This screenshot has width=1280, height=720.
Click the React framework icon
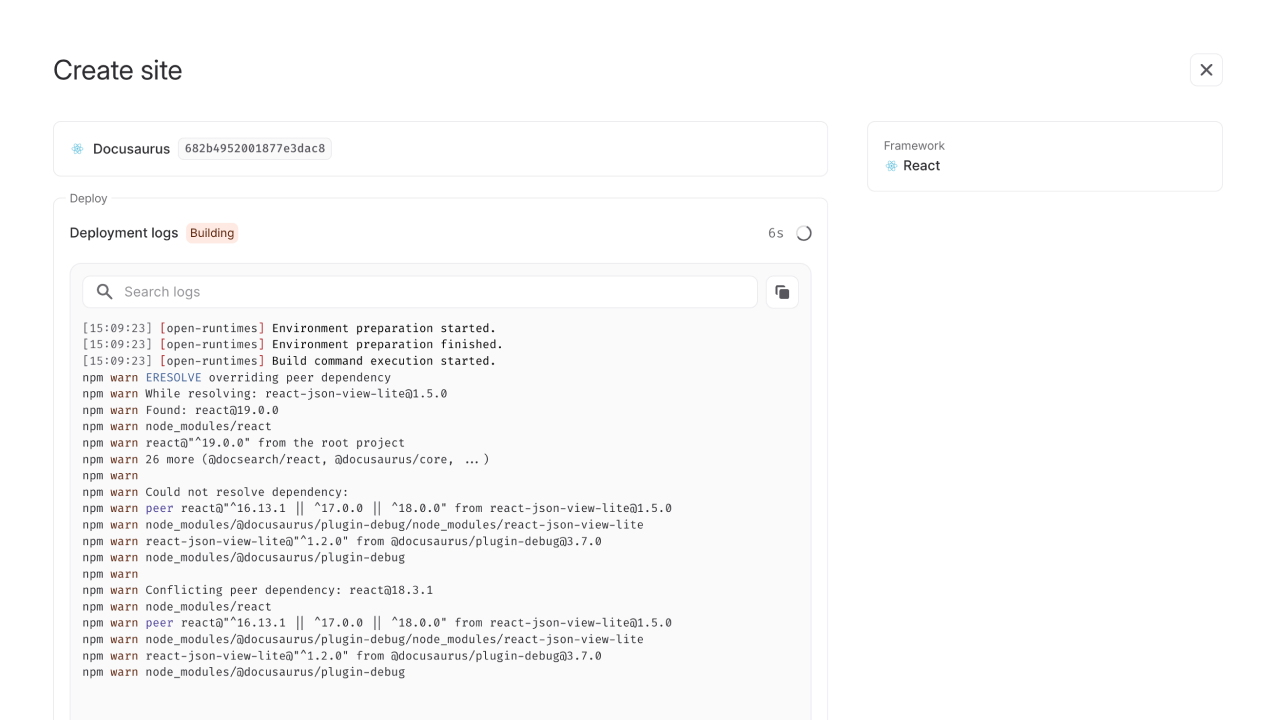(x=891, y=166)
